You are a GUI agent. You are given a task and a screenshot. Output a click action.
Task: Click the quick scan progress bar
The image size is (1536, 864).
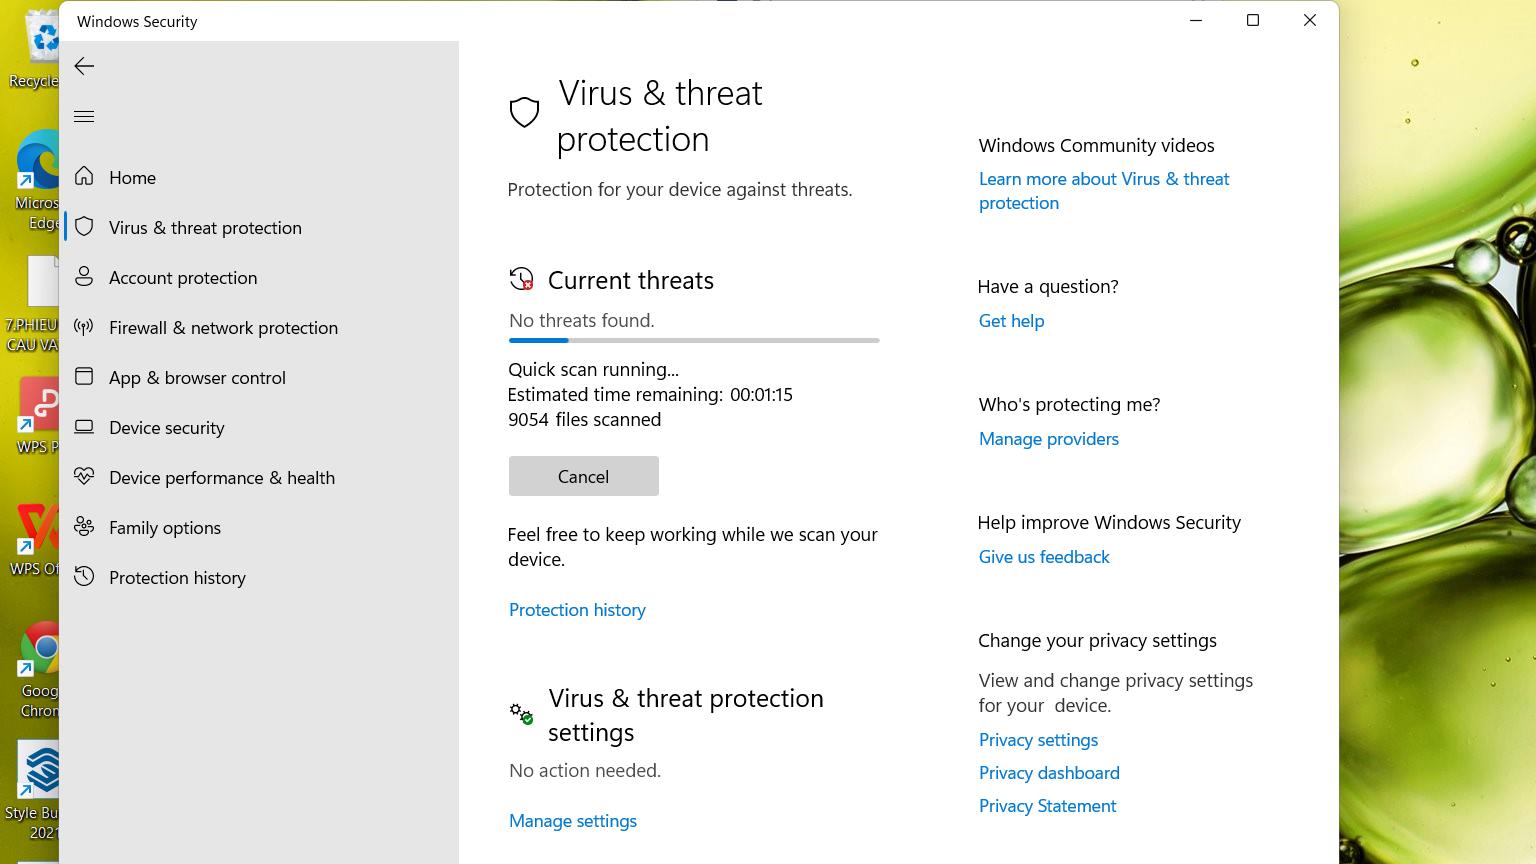[x=693, y=341]
